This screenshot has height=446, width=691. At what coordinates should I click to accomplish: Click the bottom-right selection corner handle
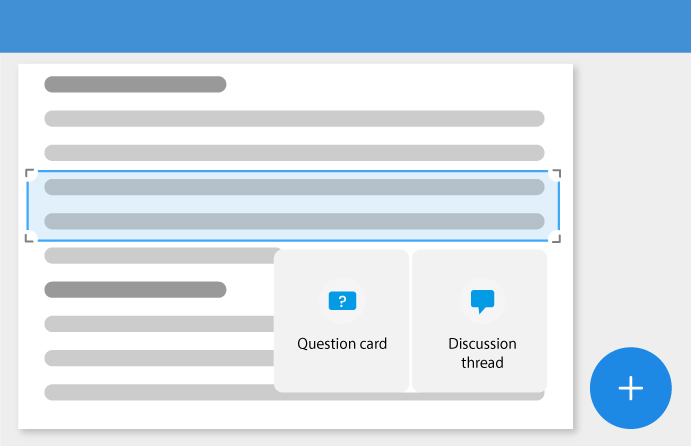tap(556, 237)
